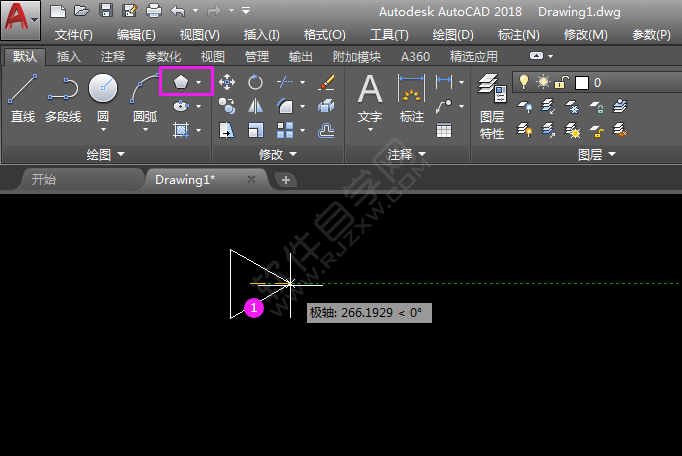Select the Line (直线) tool
Viewport: 682px width, 456px height.
pos(23,98)
